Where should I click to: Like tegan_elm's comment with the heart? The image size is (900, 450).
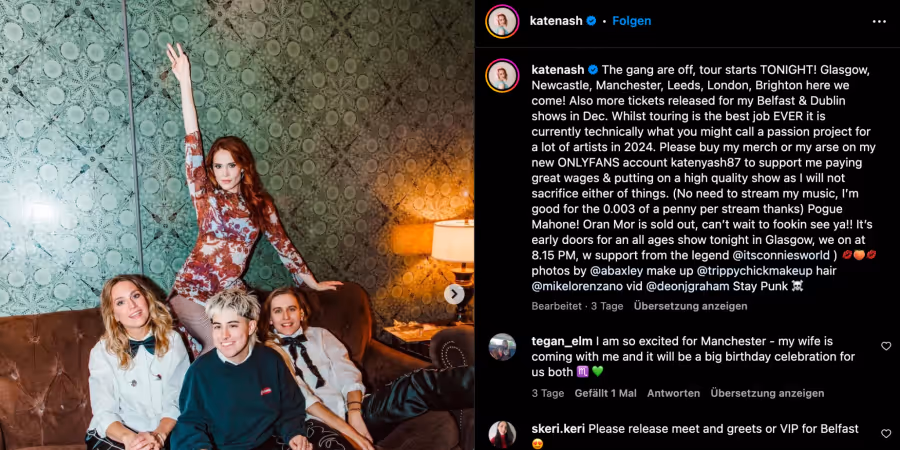pos(886,346)
